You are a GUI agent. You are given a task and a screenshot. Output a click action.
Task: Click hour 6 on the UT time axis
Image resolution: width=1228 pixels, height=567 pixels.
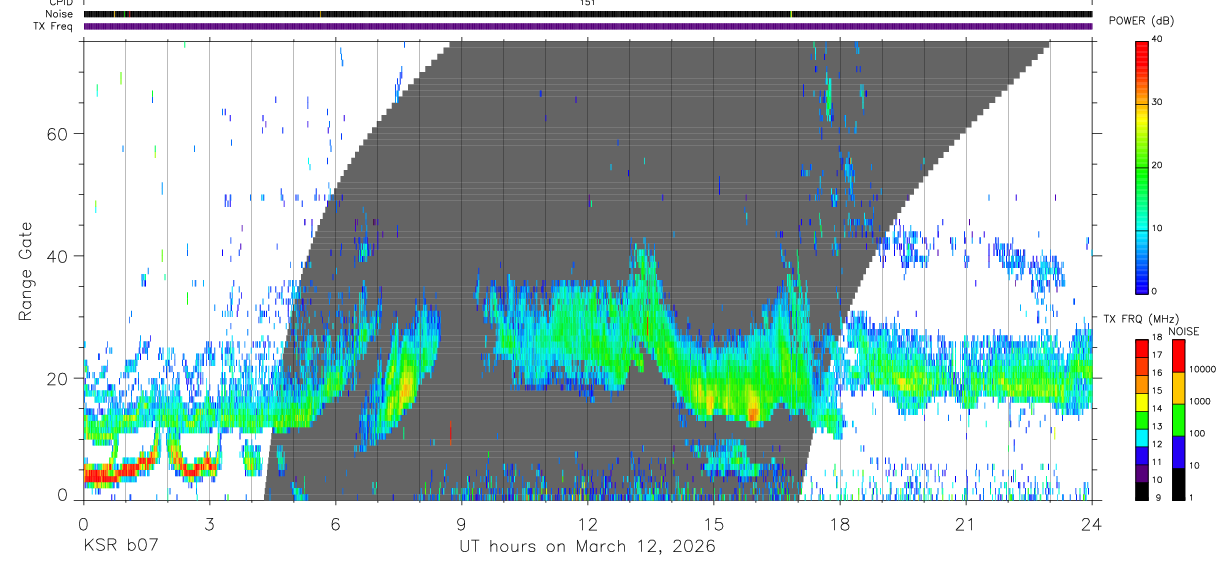coord(335,522)
